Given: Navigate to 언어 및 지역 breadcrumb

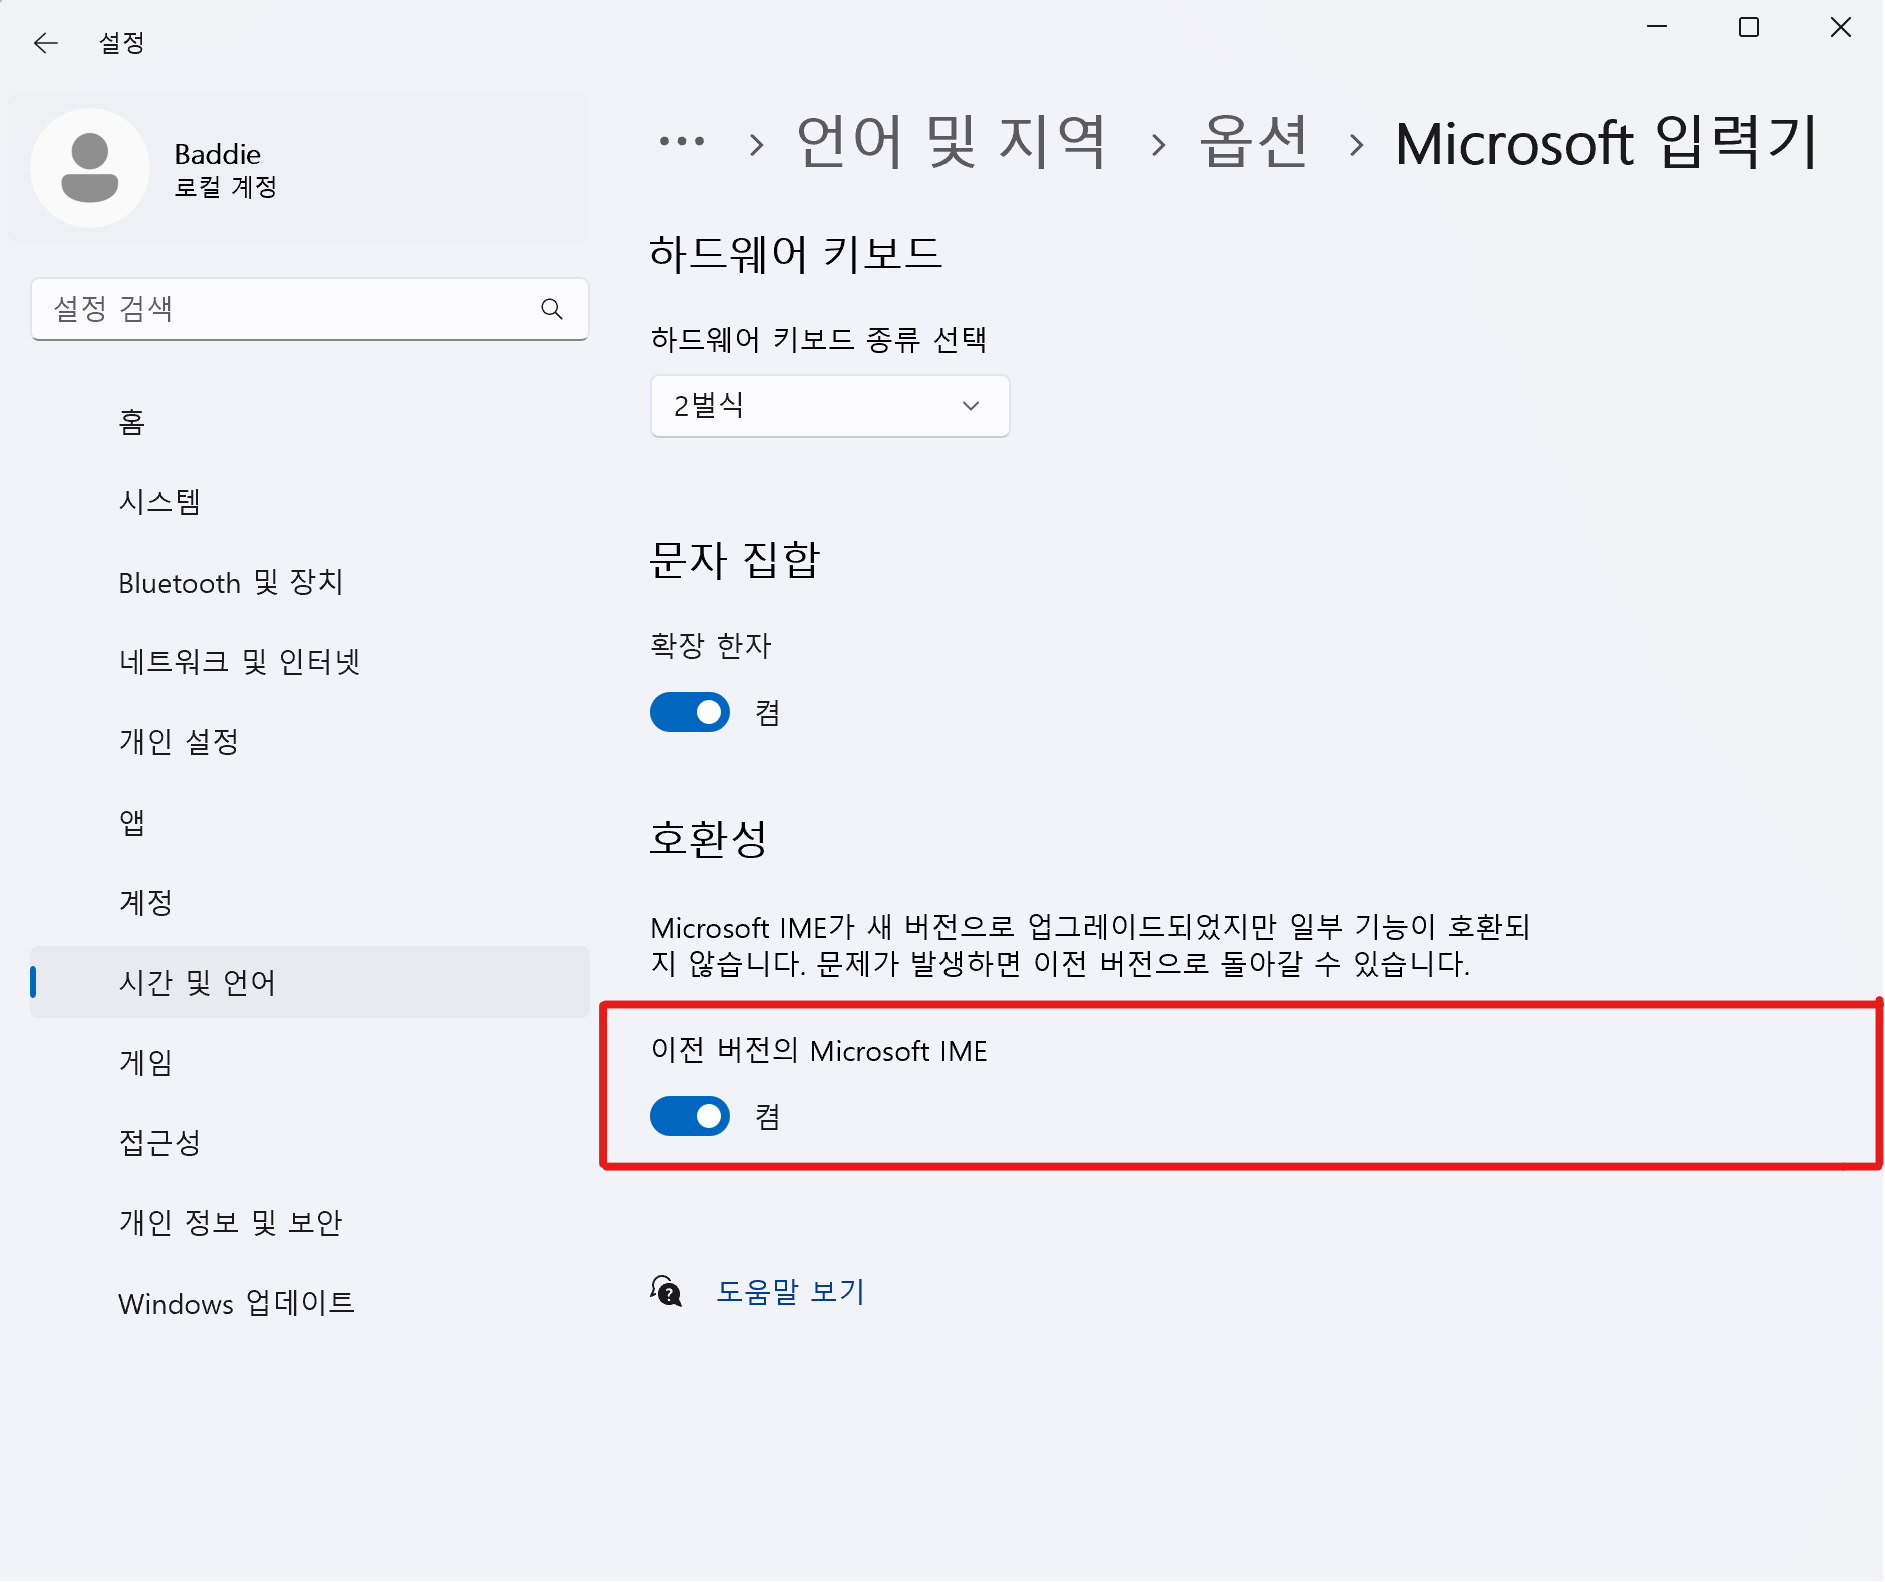Looking at the screenshot, I should (952, 142).
